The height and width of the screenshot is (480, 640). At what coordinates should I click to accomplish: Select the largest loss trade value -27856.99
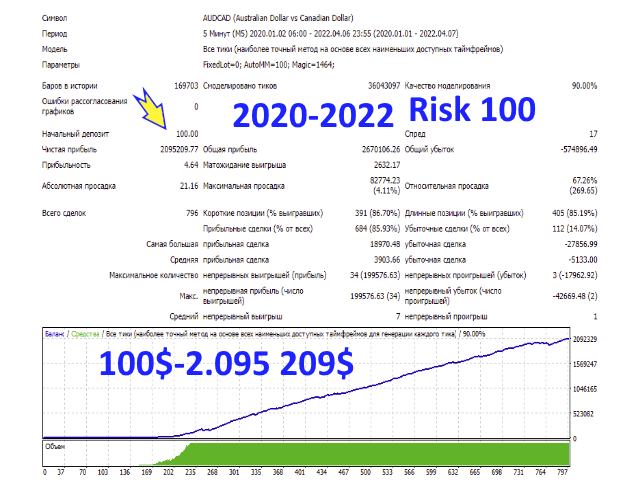pyautogui.click(x=581, y=244)
